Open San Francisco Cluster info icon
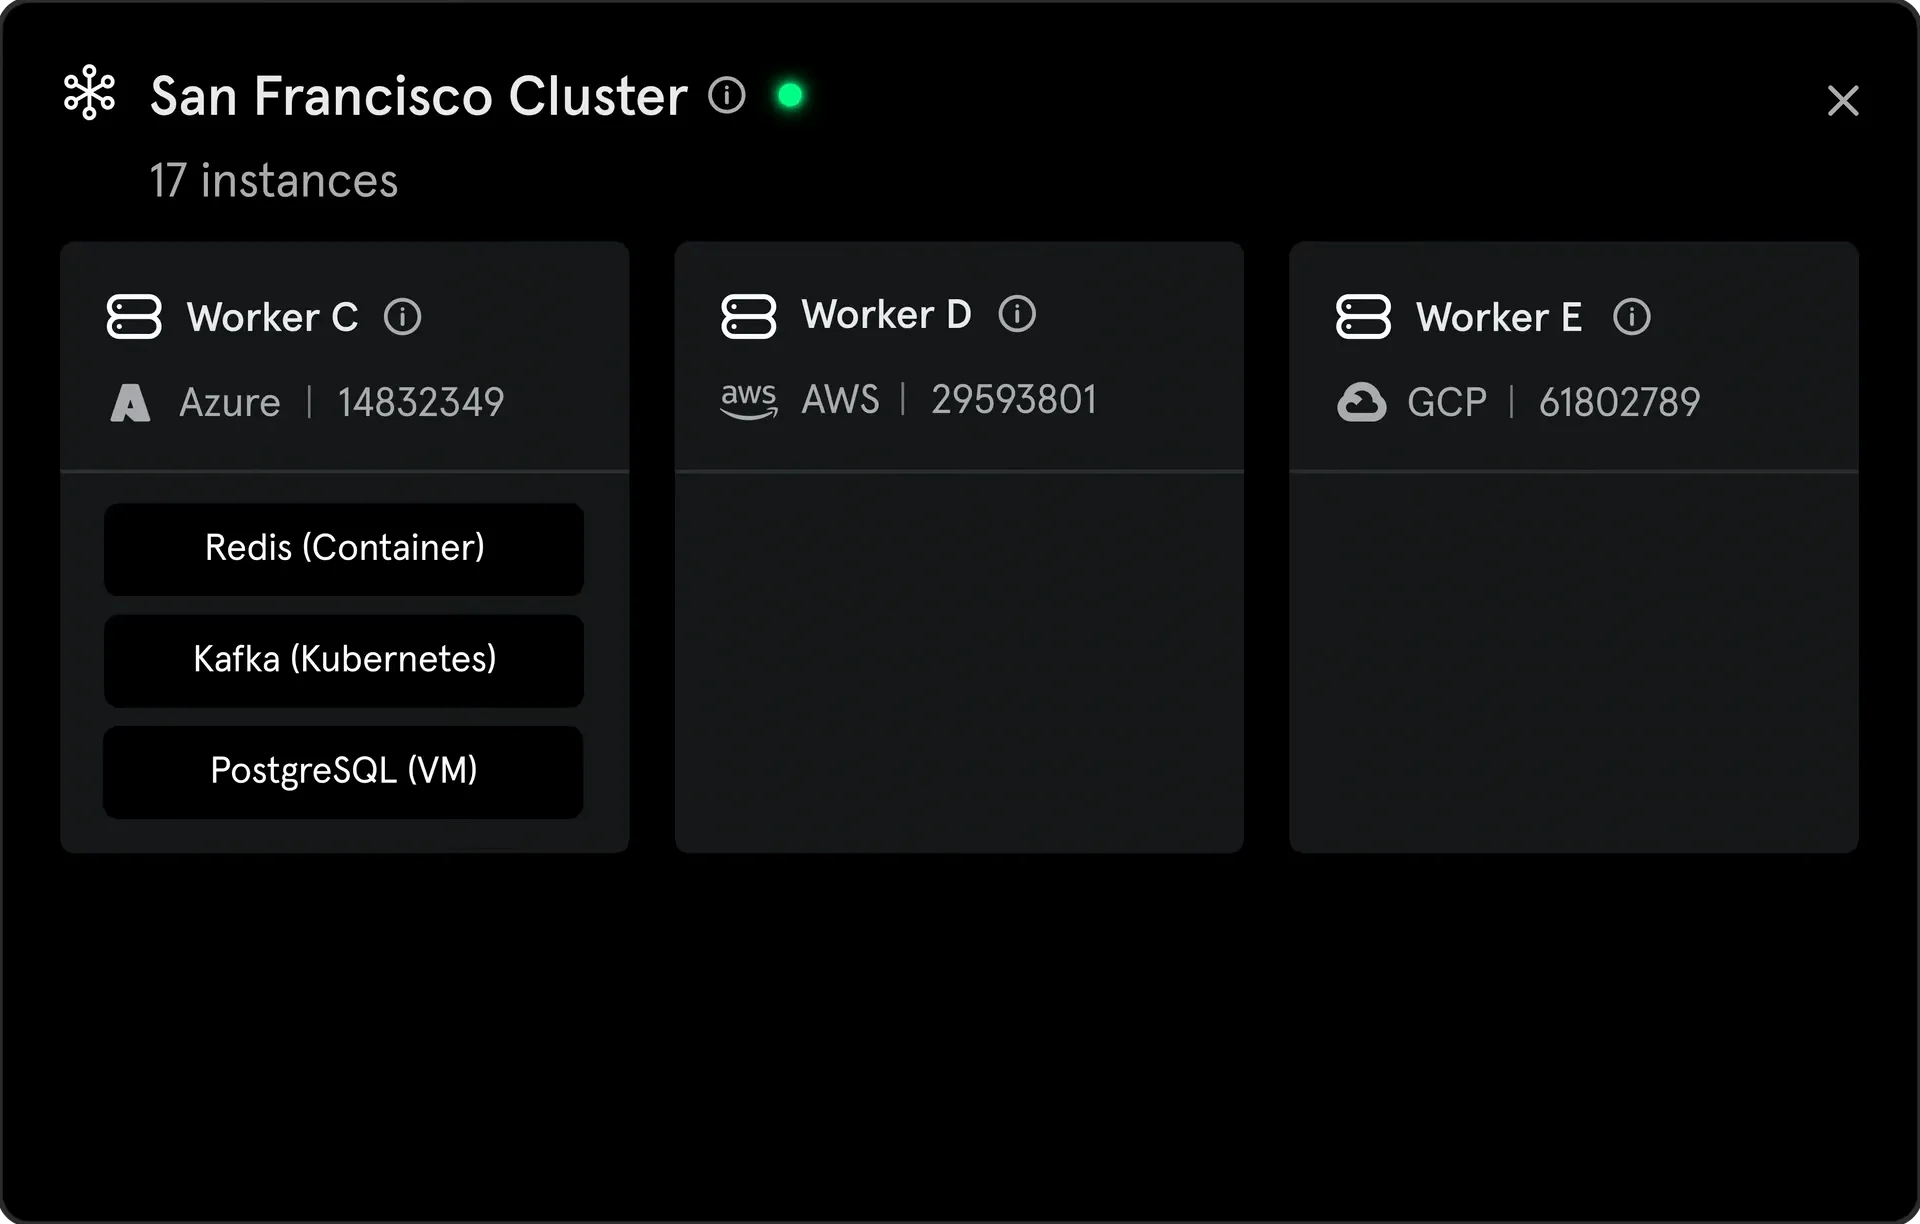Screen dimensions: 1920x1224 (727, 95)
